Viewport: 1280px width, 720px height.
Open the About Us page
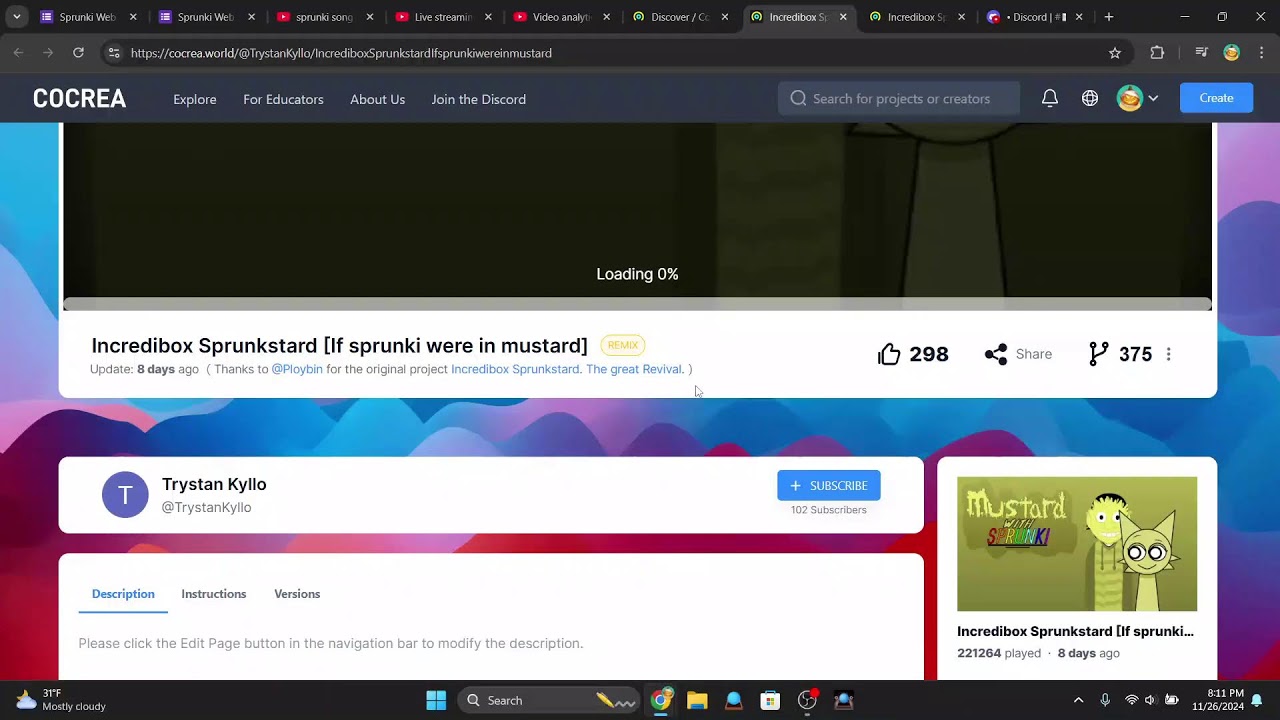coord(377,99)
